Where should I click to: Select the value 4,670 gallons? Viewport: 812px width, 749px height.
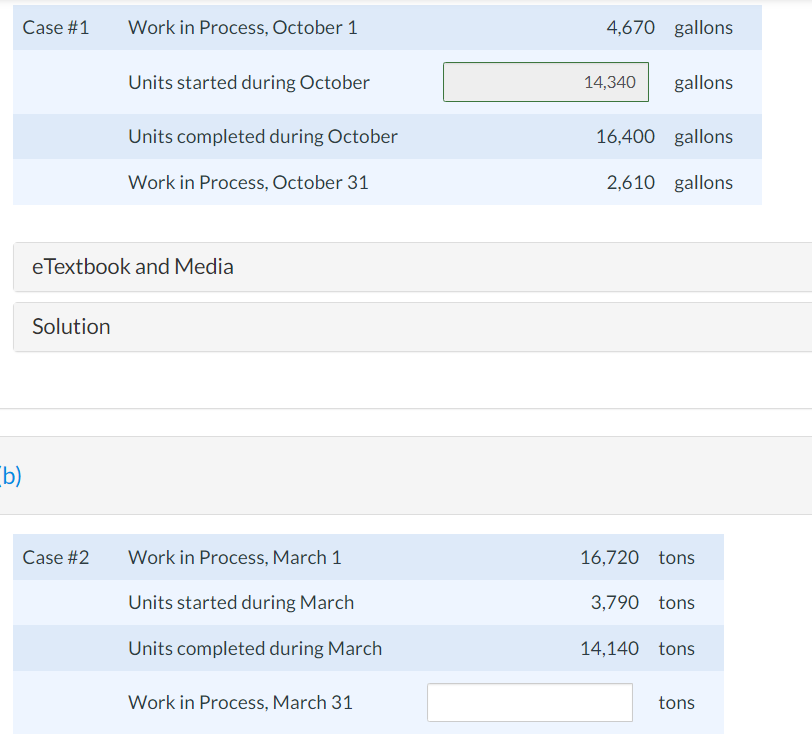coord(628,27)
